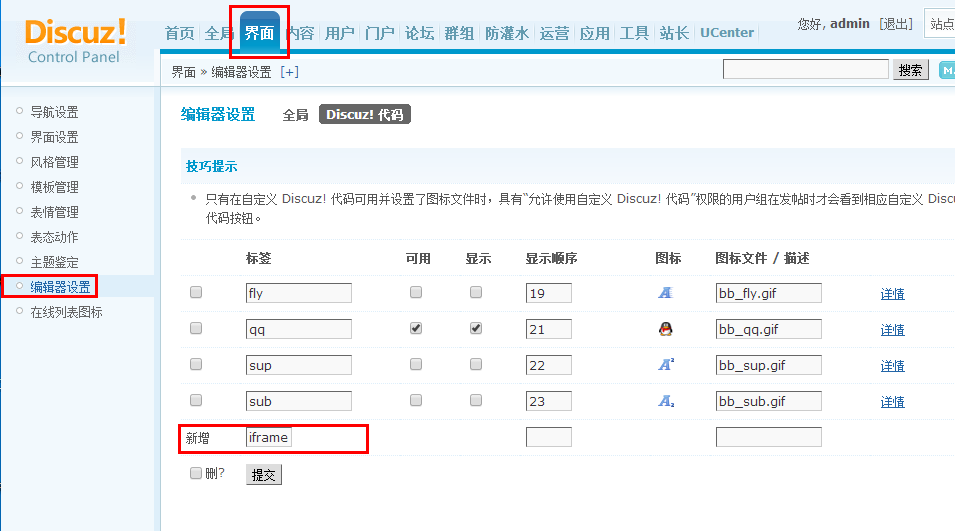Open 在线列表图标 in the sidebar

tap(66, 312)
